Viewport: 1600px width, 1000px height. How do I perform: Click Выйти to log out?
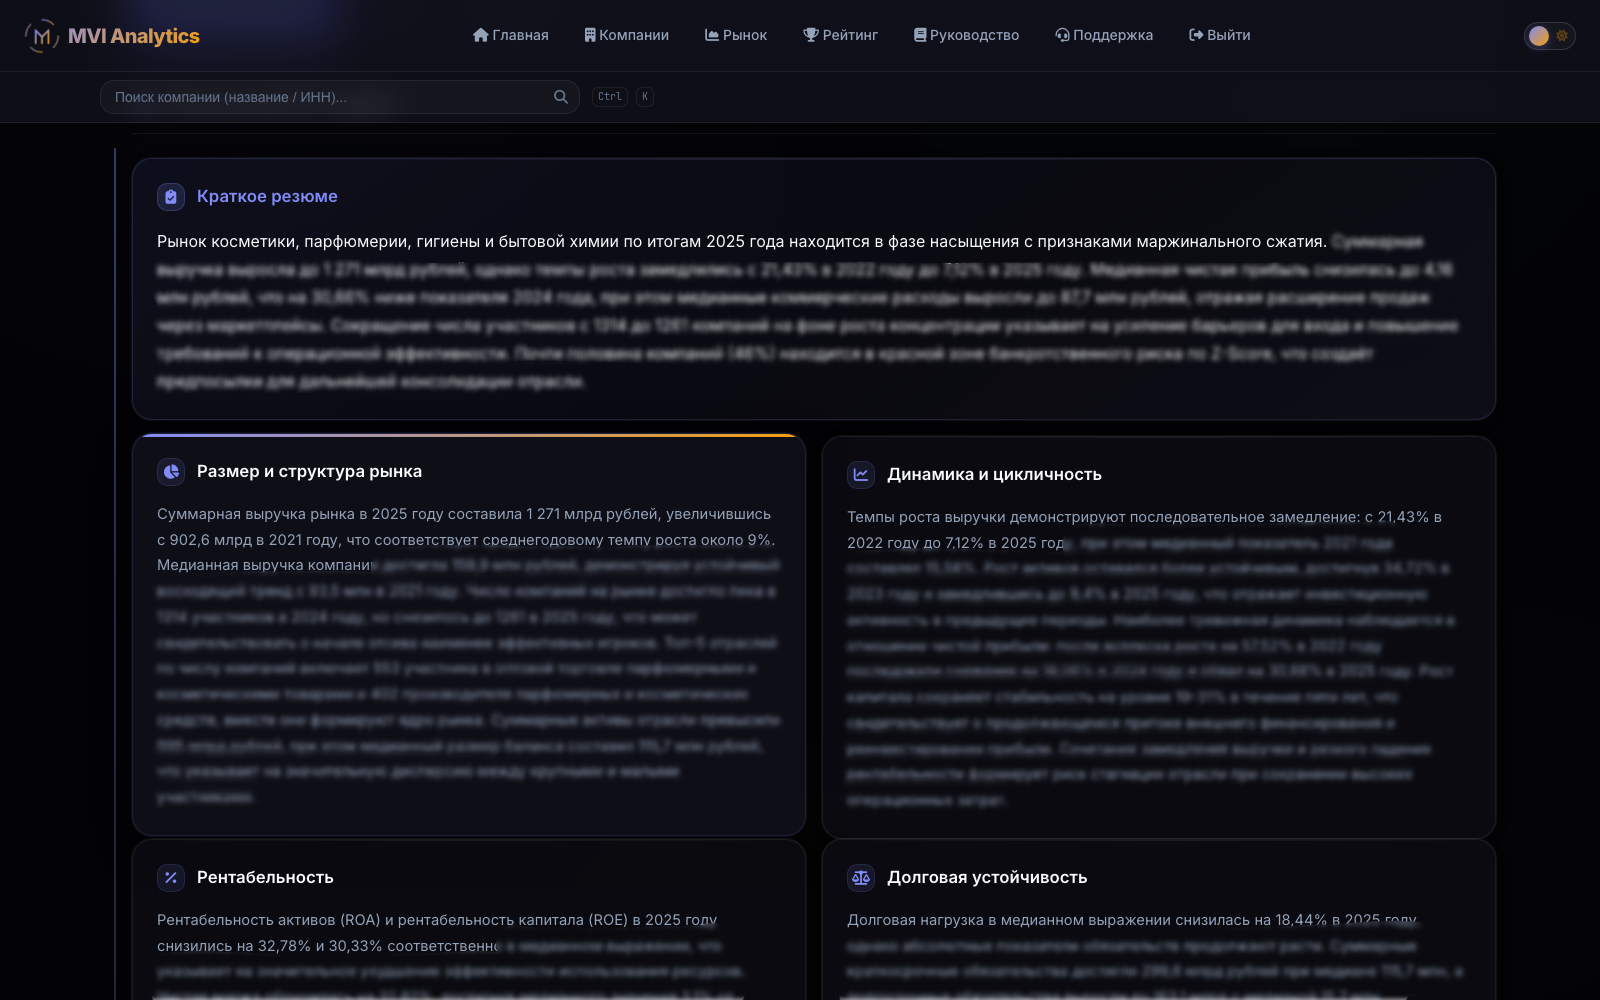click(x=1220, y=35)
